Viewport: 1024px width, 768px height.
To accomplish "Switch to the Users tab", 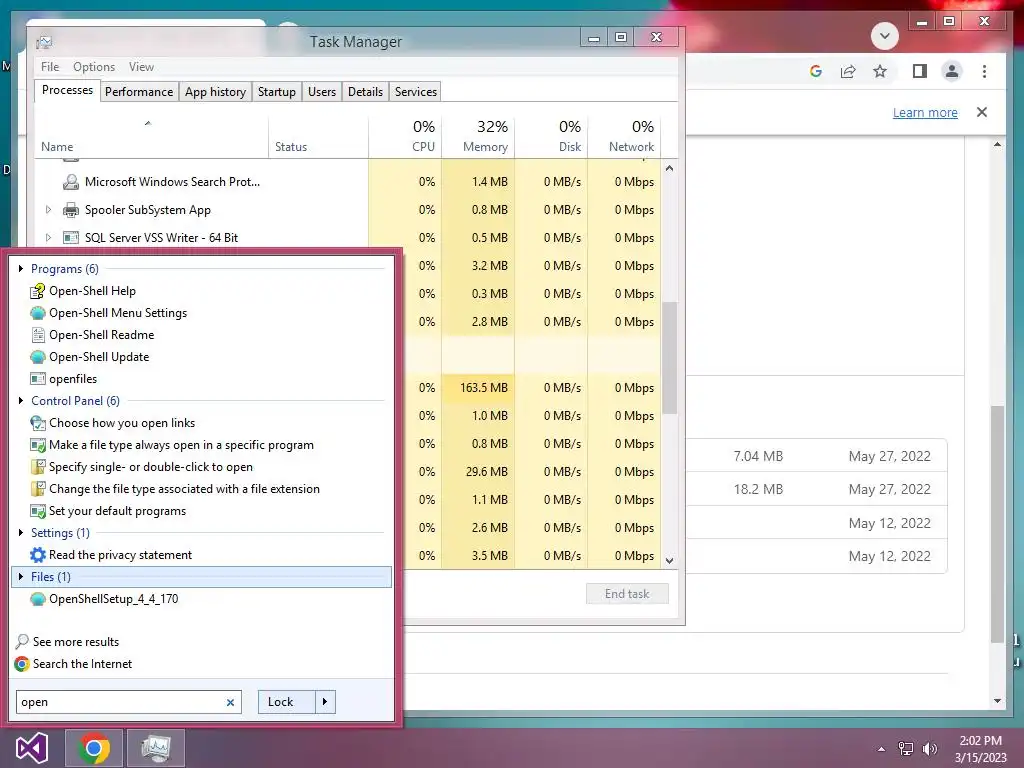I will click(322, 92).
